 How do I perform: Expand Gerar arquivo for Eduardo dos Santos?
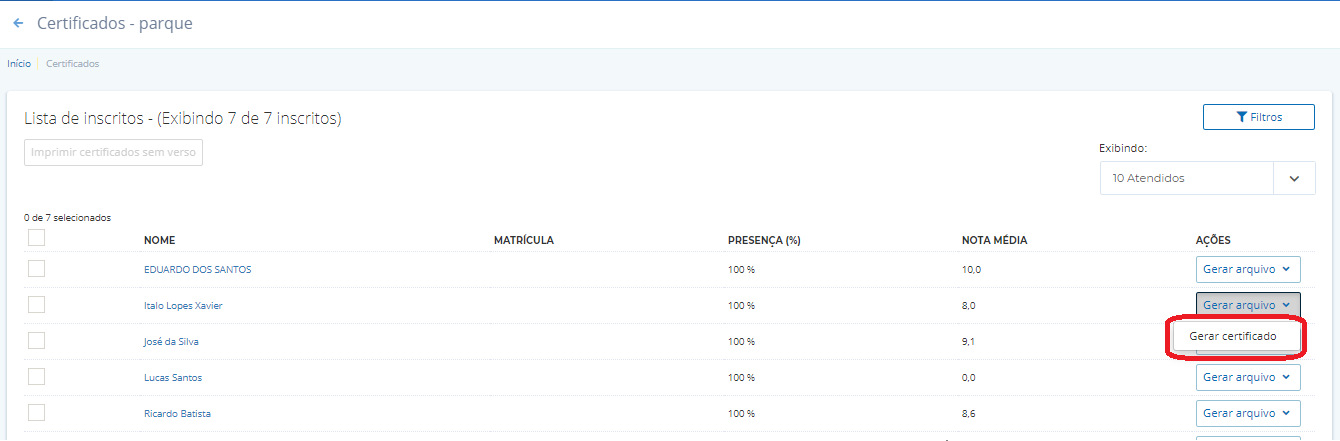1247,269
